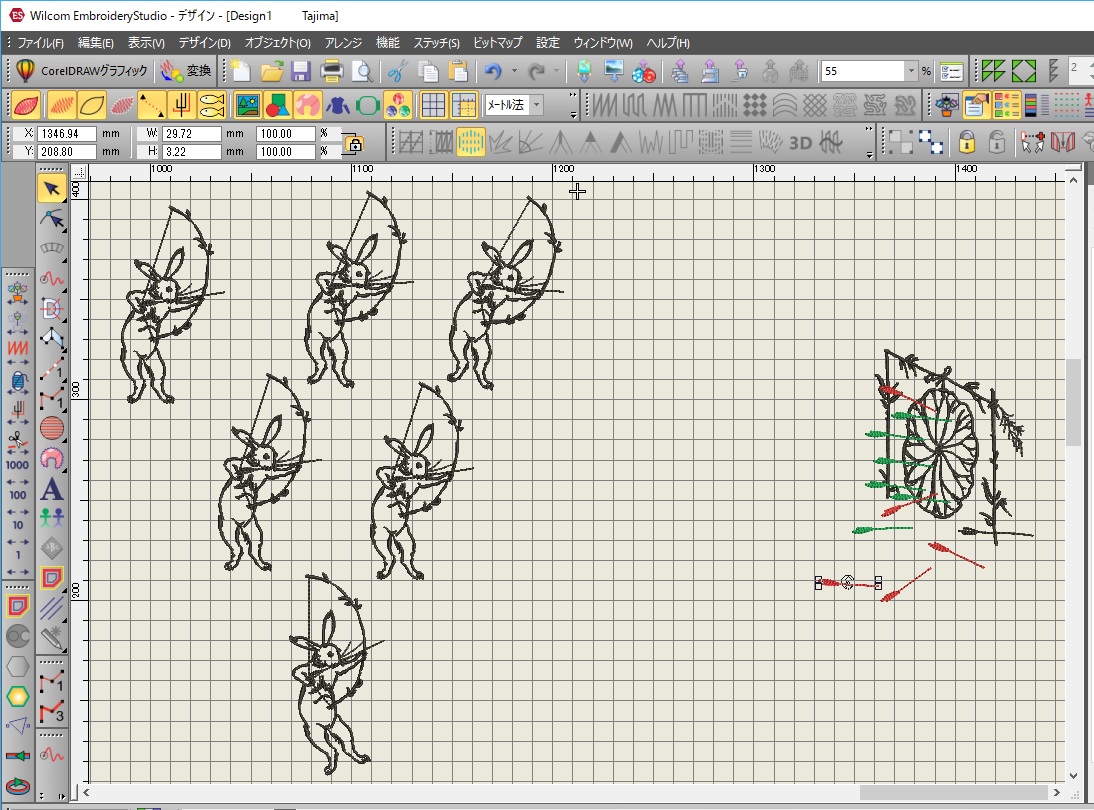This screenshot has height=810, width=1094.
Task: Toggle the TrueView stitch display
Action: [x=26, y=105]
